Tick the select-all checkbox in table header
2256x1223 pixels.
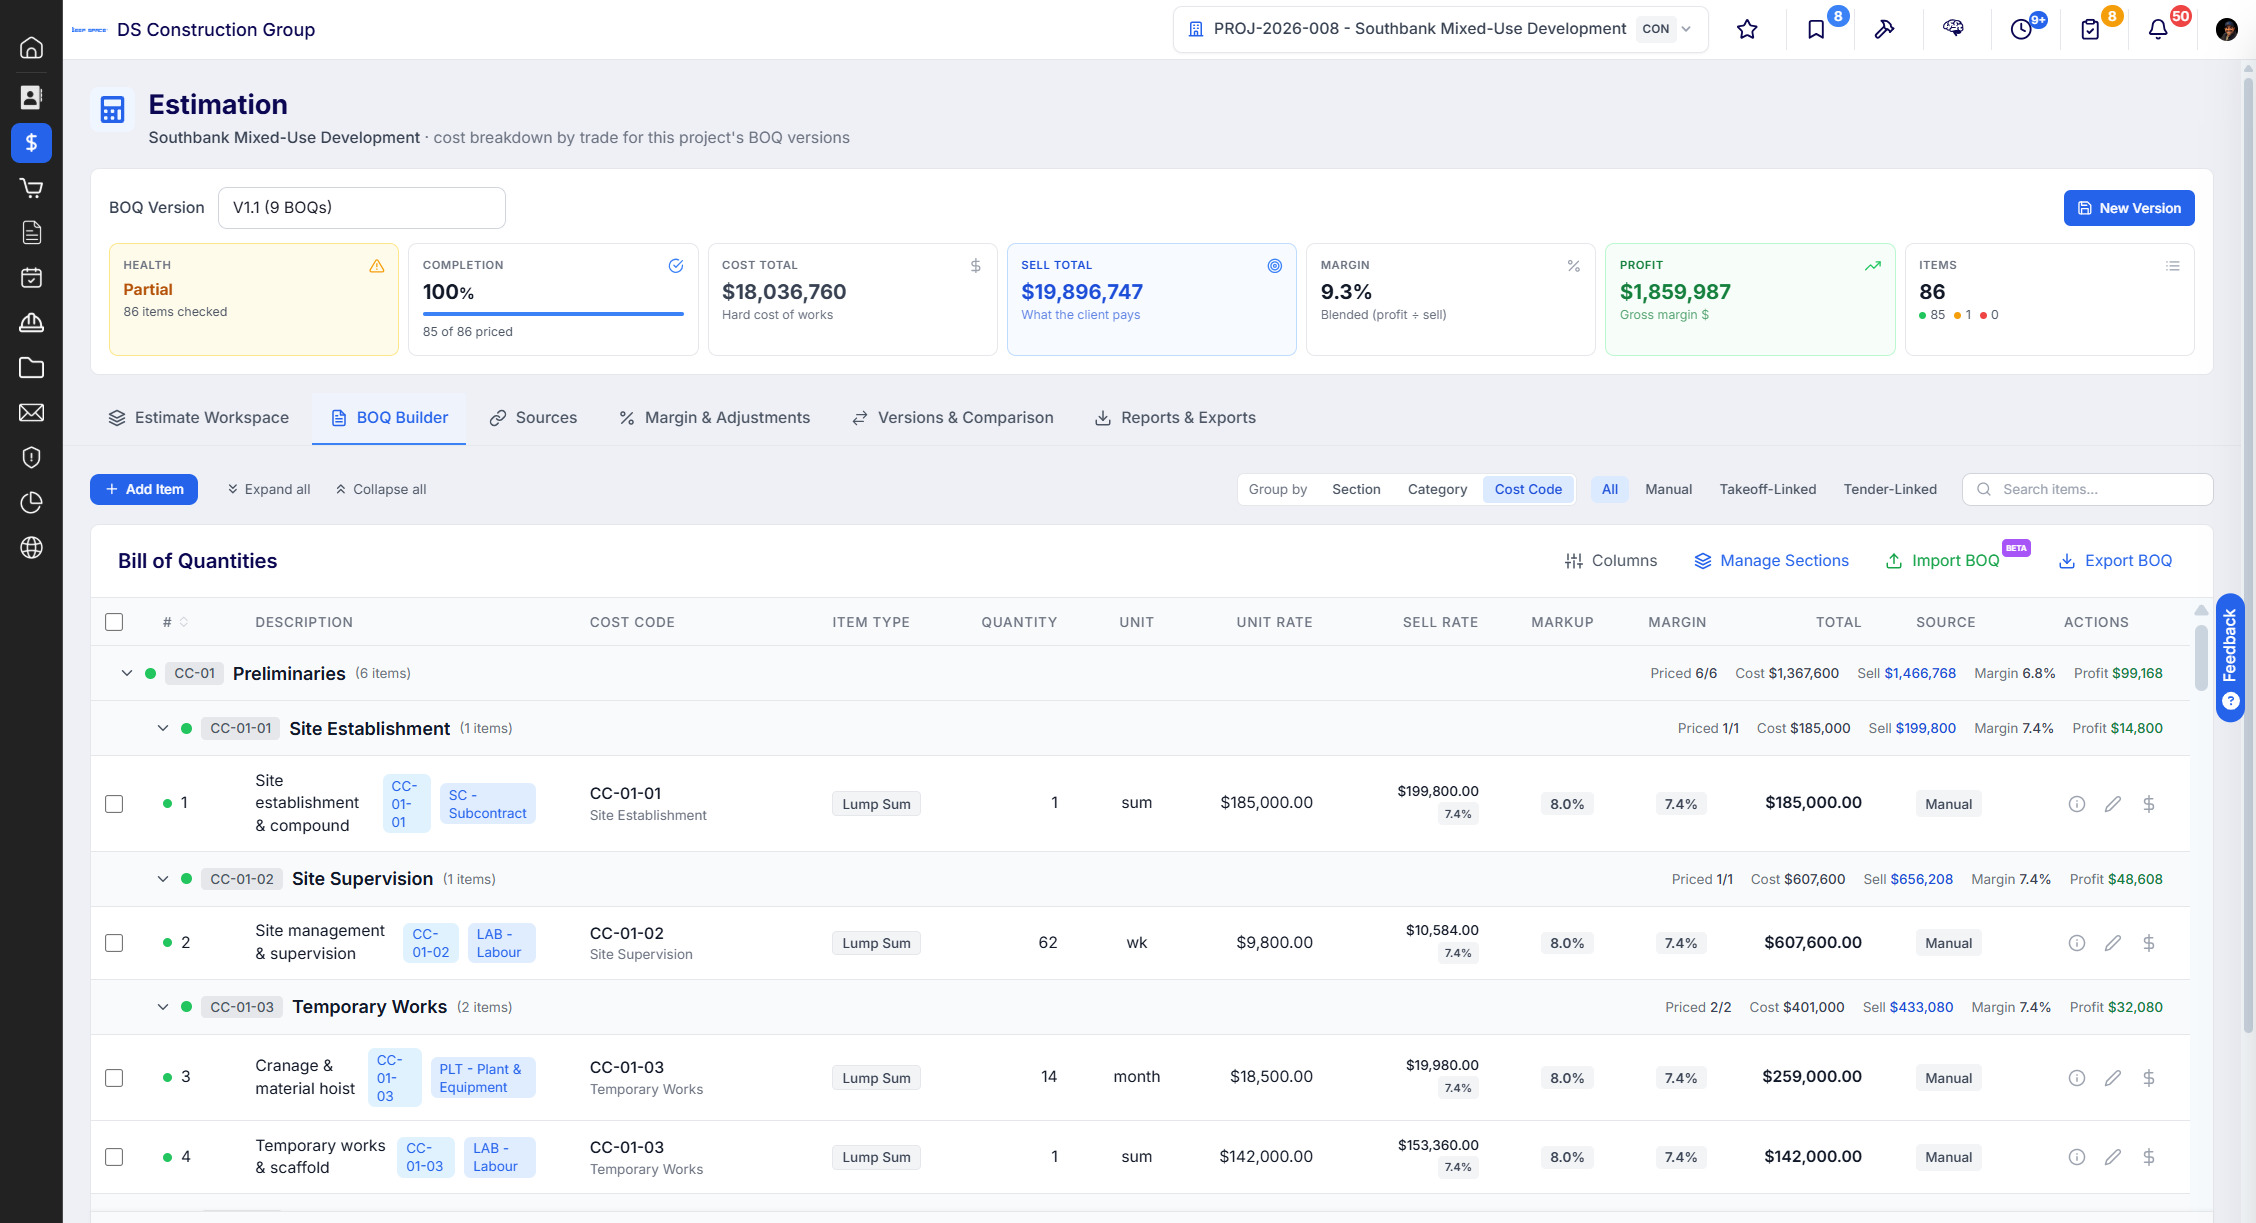click(x=114, y=622)
